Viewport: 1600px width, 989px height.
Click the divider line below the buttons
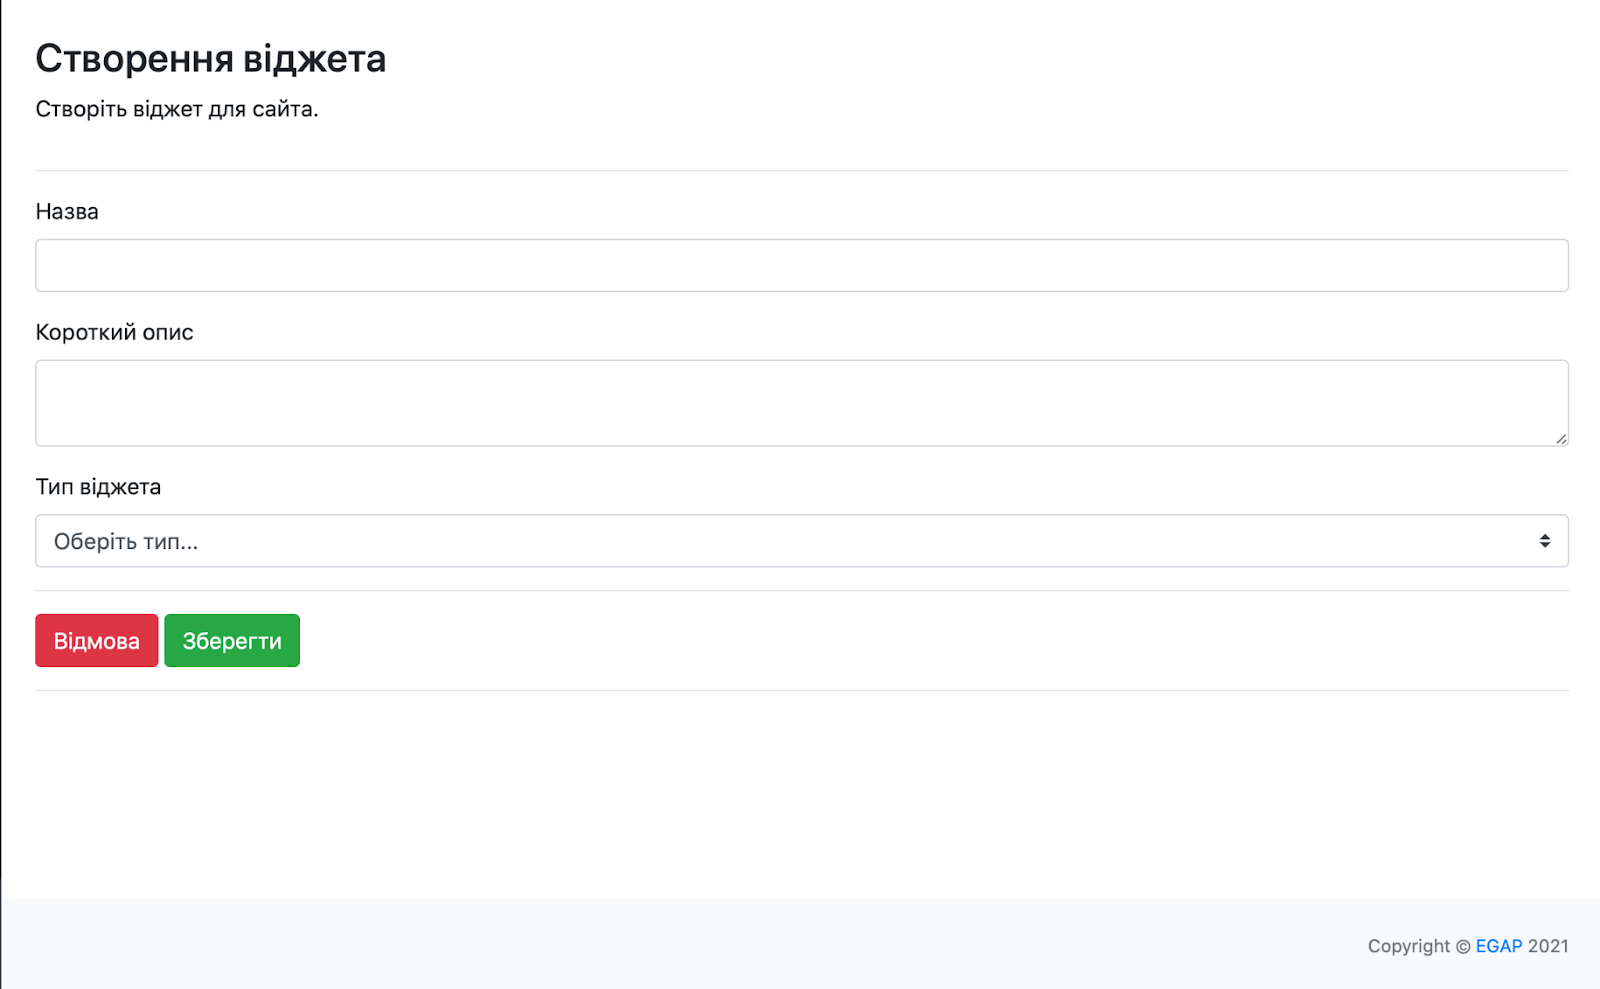pyautogui.click(x=801, y=691)
